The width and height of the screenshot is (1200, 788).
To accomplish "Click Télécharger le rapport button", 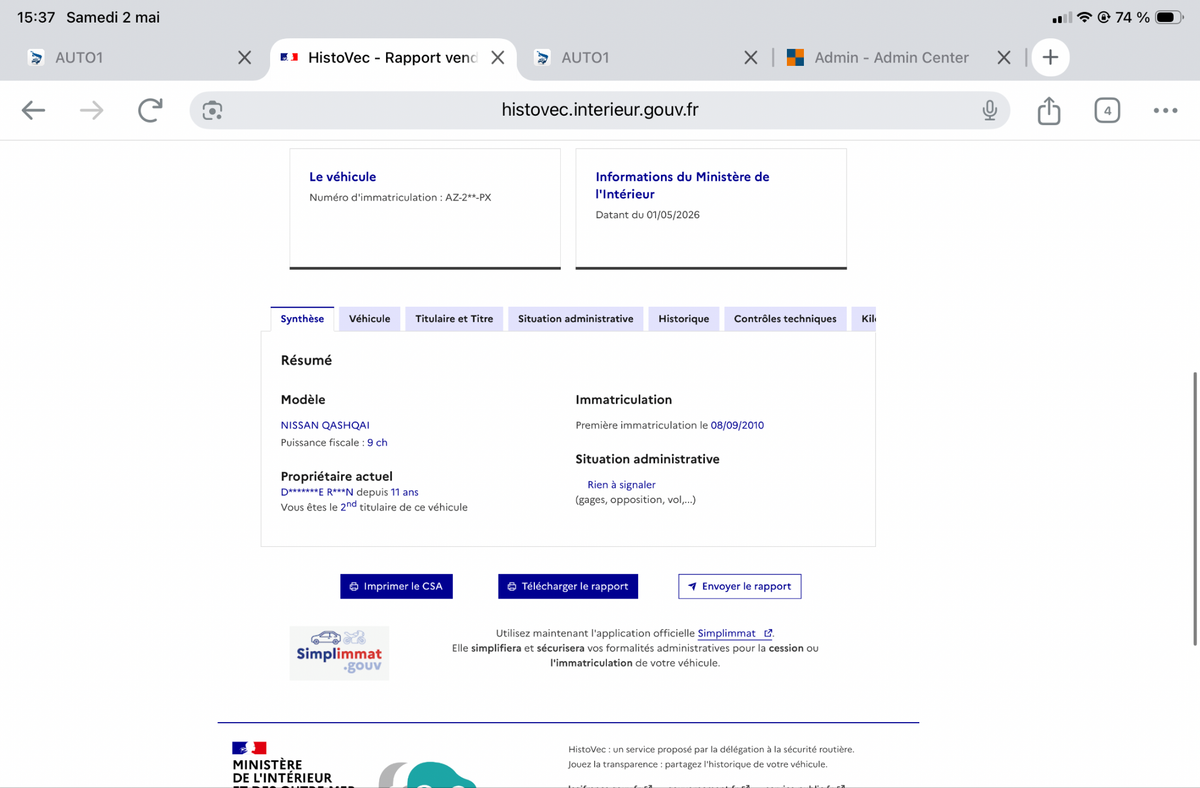I will [568, 586].
